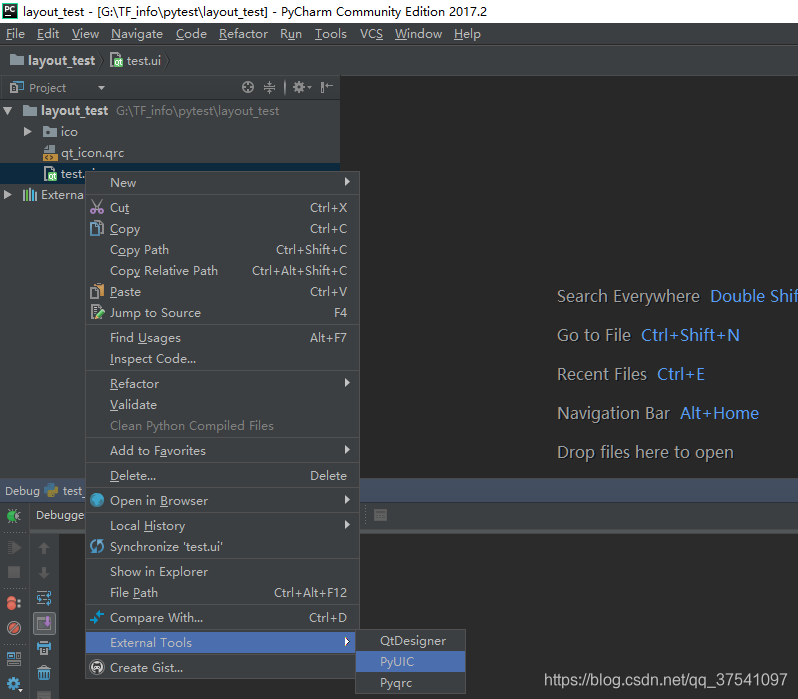The height and width of the screenshot is (699, 798).
Task: Choose Synchronize 'test.ui'
Action: point(222,546)
